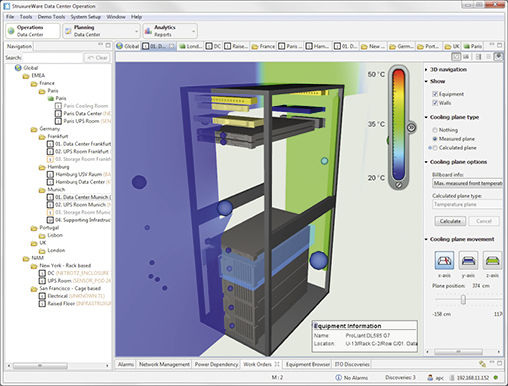The height and width of the screenshot is (386, 508).
Task: Click the icon beside 04. Supporting Infrastructure
Action: coord(50,220)
